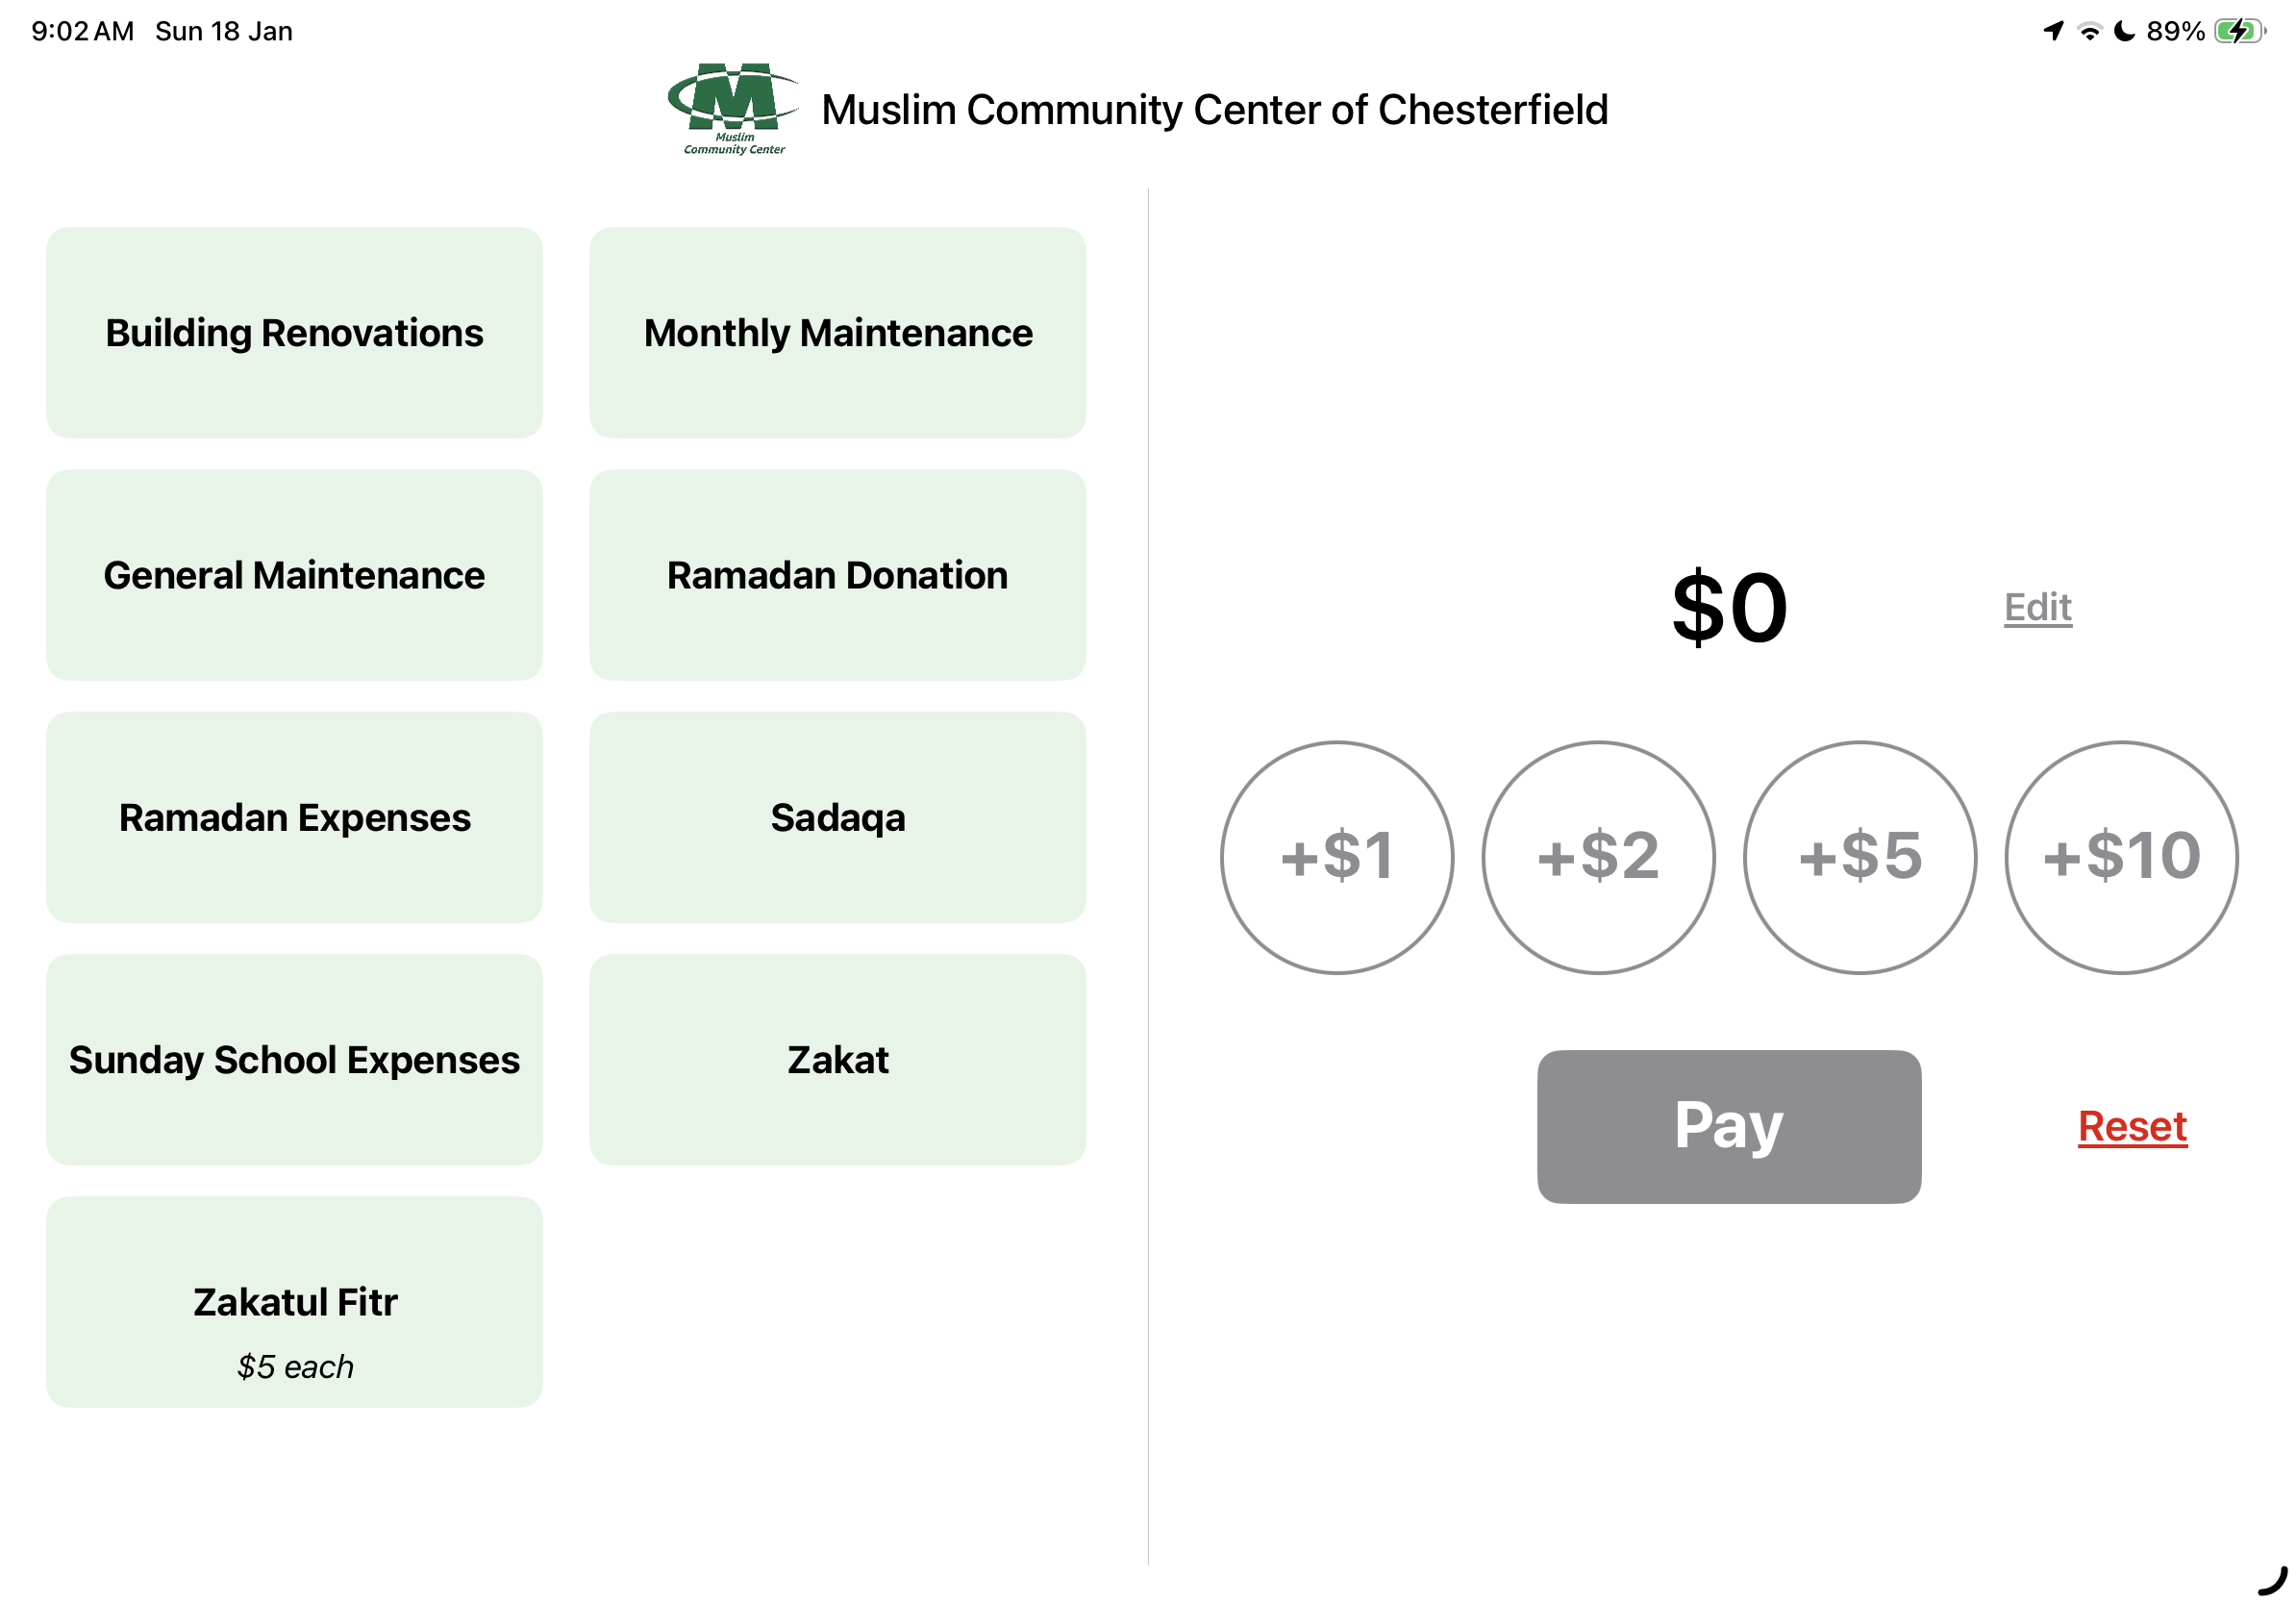Screen dimensions: 2296x1604
Task: Select Sunday School Expenses category
Action: (x=294, y=1059)
